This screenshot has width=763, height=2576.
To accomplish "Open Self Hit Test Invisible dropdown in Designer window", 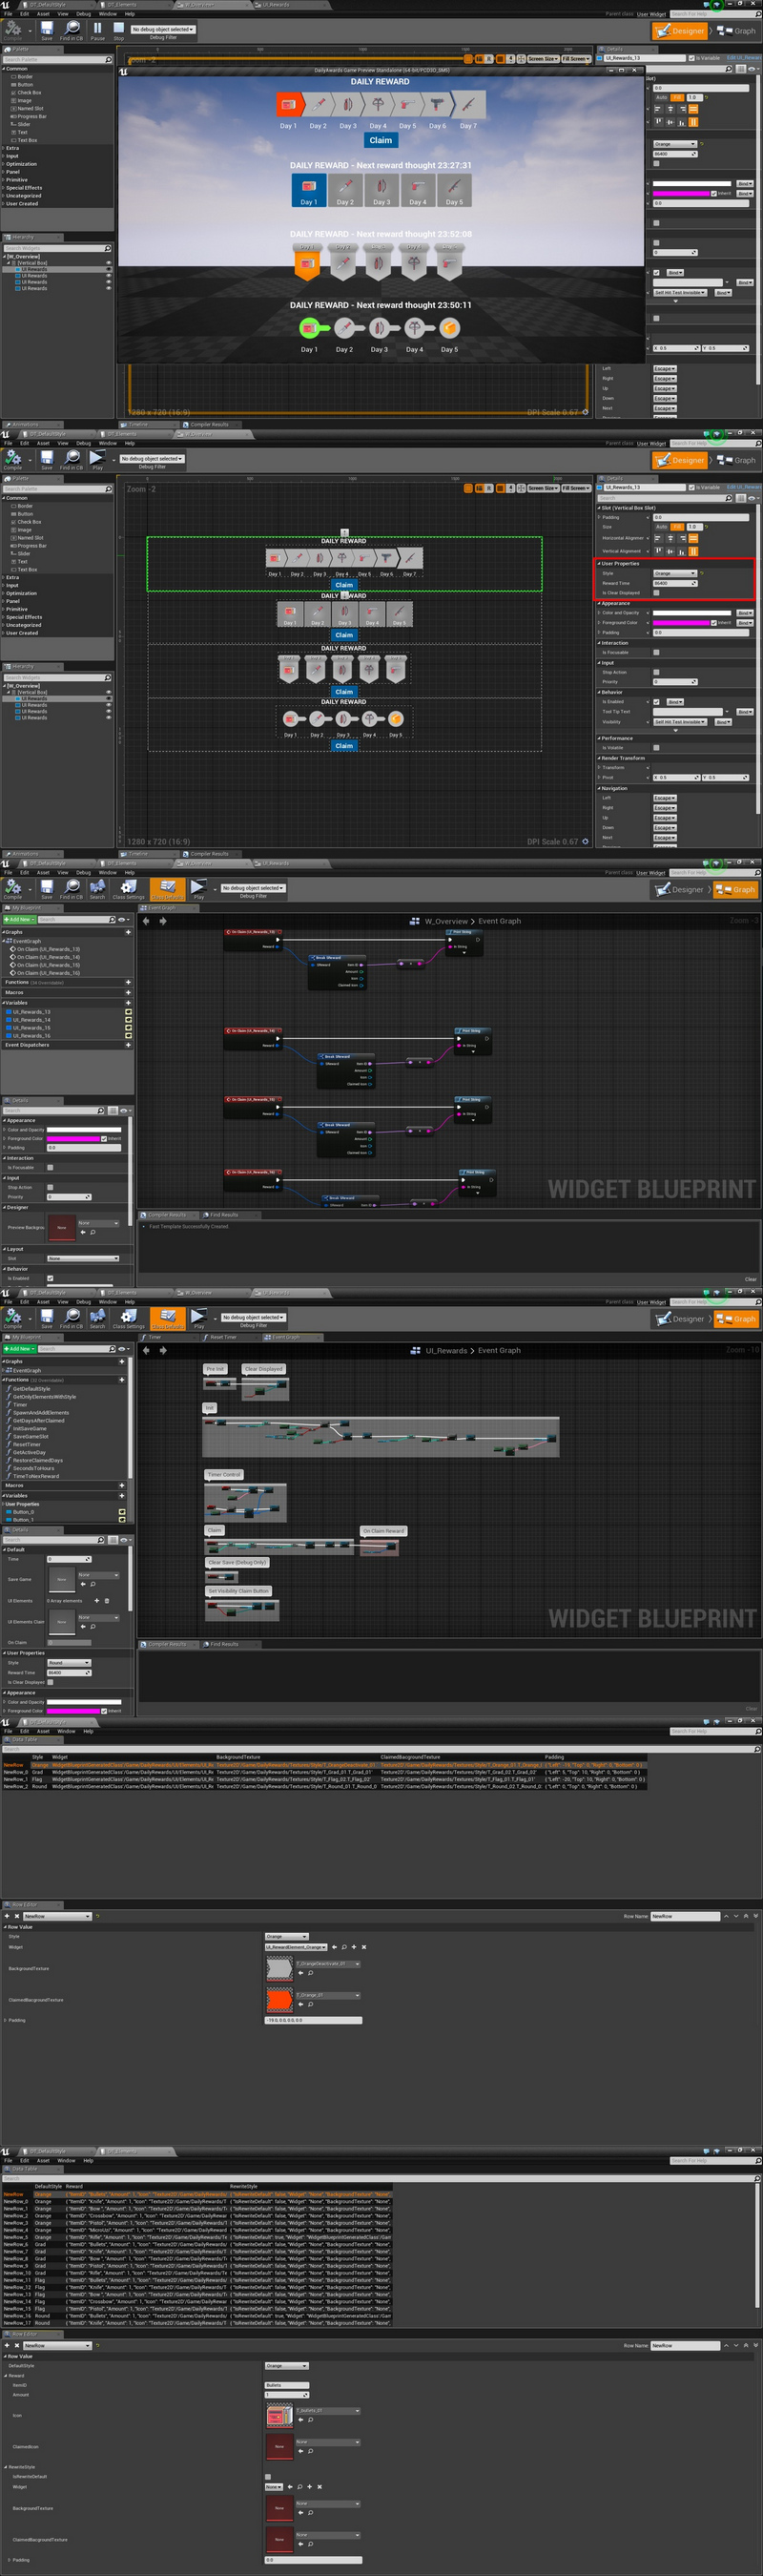I will click(x=680, y=722).
